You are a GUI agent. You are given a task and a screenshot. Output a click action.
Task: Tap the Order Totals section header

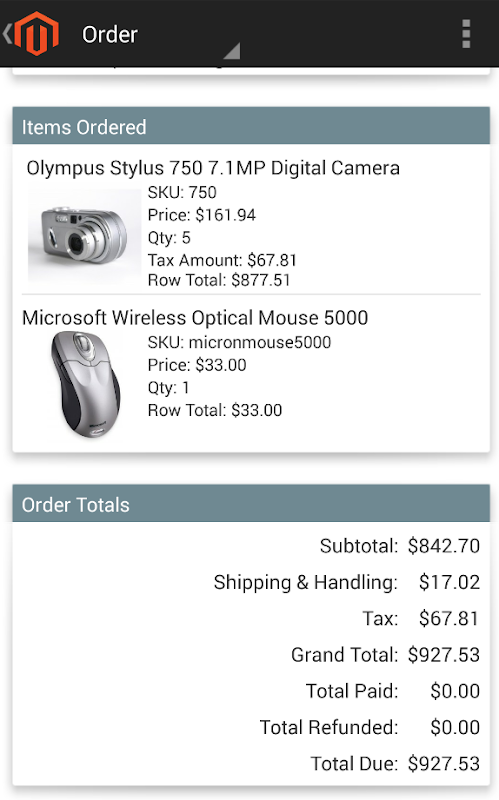click(251, 504)
